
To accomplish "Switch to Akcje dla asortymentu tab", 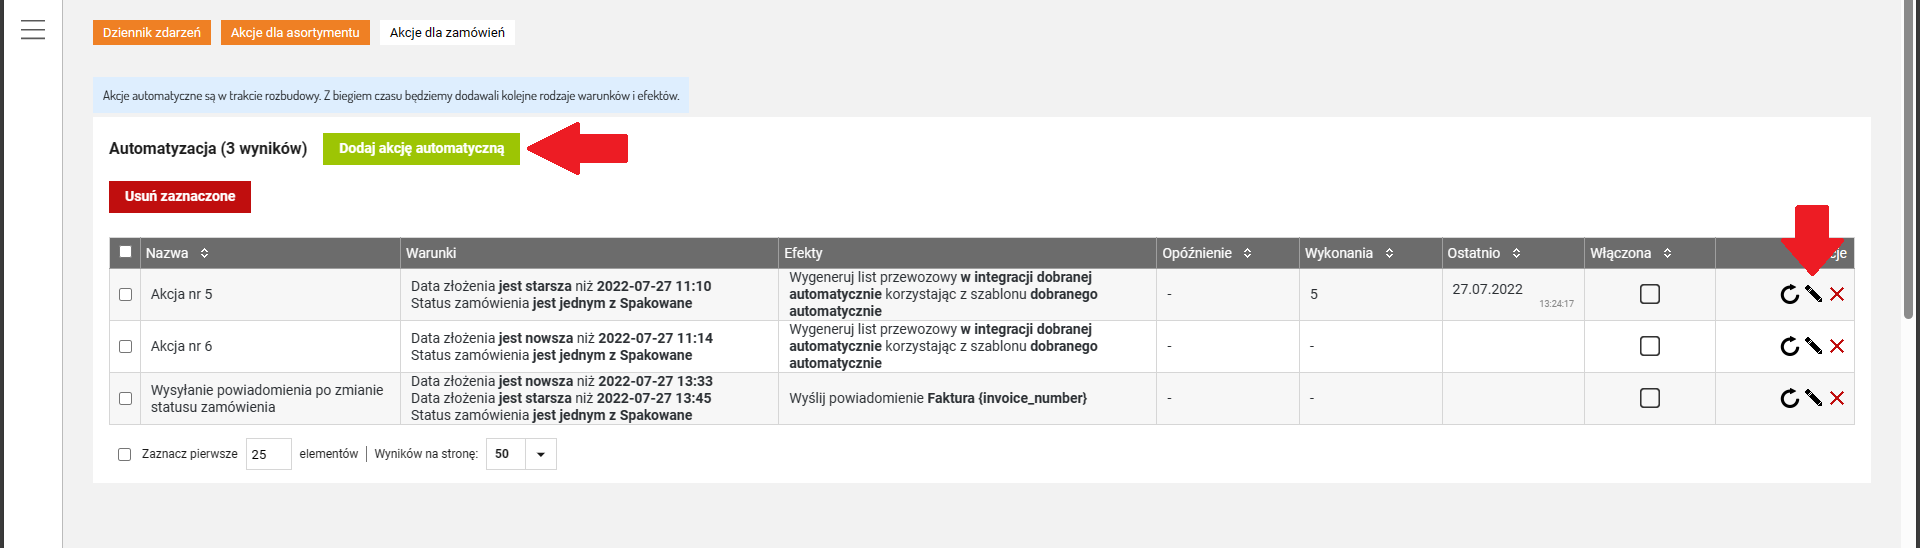I will click(x=295, y=32).
